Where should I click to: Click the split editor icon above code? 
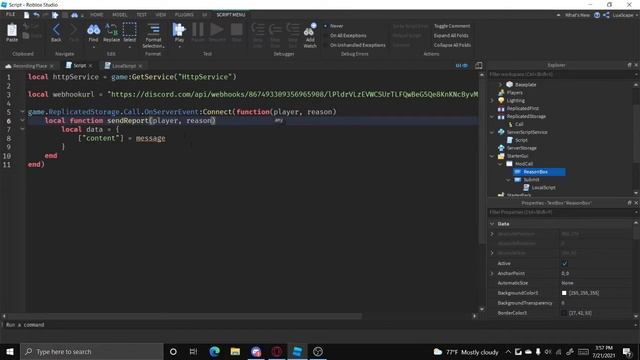(x=478, y=65)
